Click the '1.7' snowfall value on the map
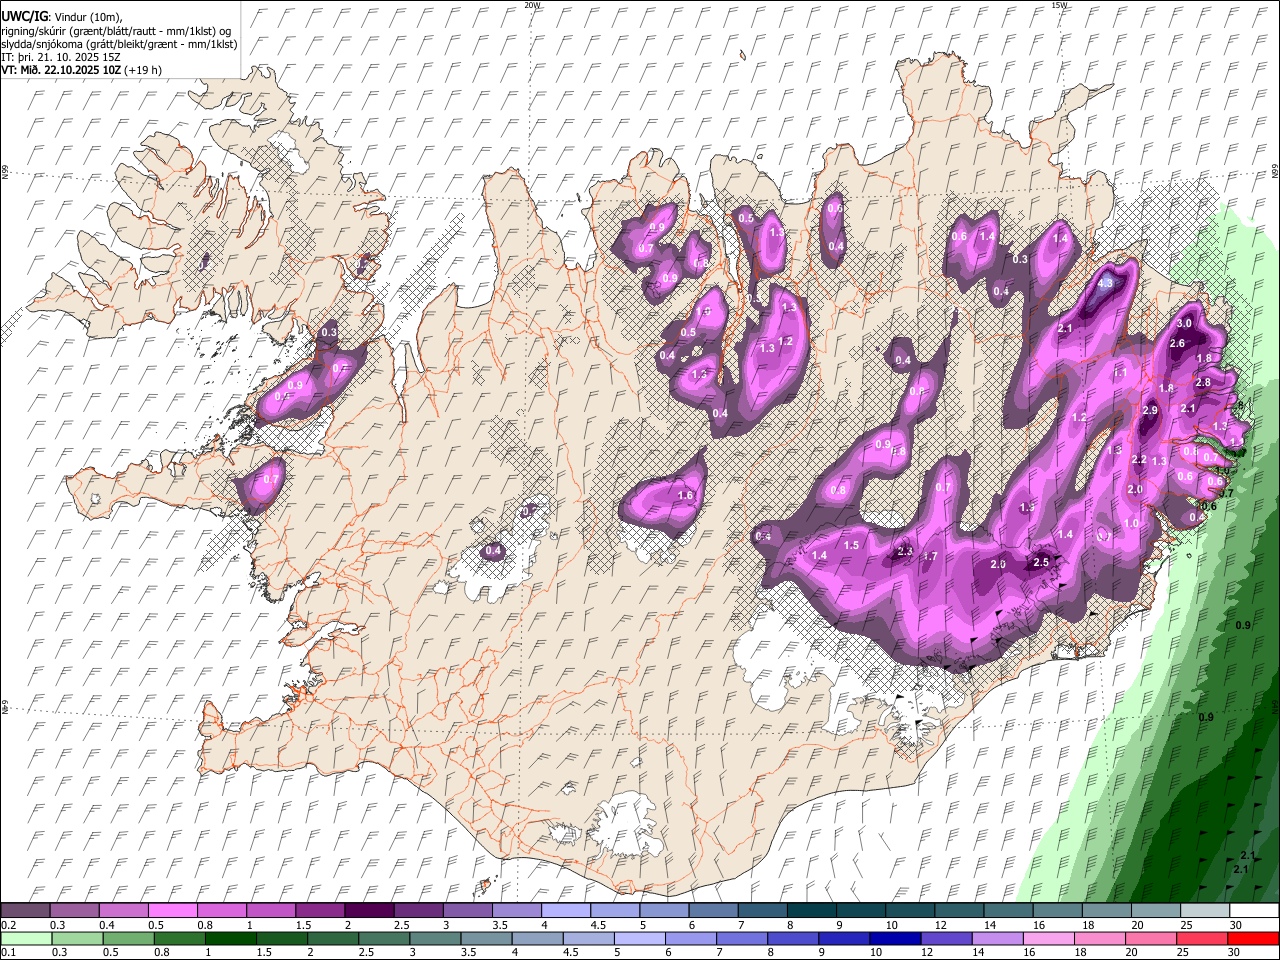 tap(930, 556)
